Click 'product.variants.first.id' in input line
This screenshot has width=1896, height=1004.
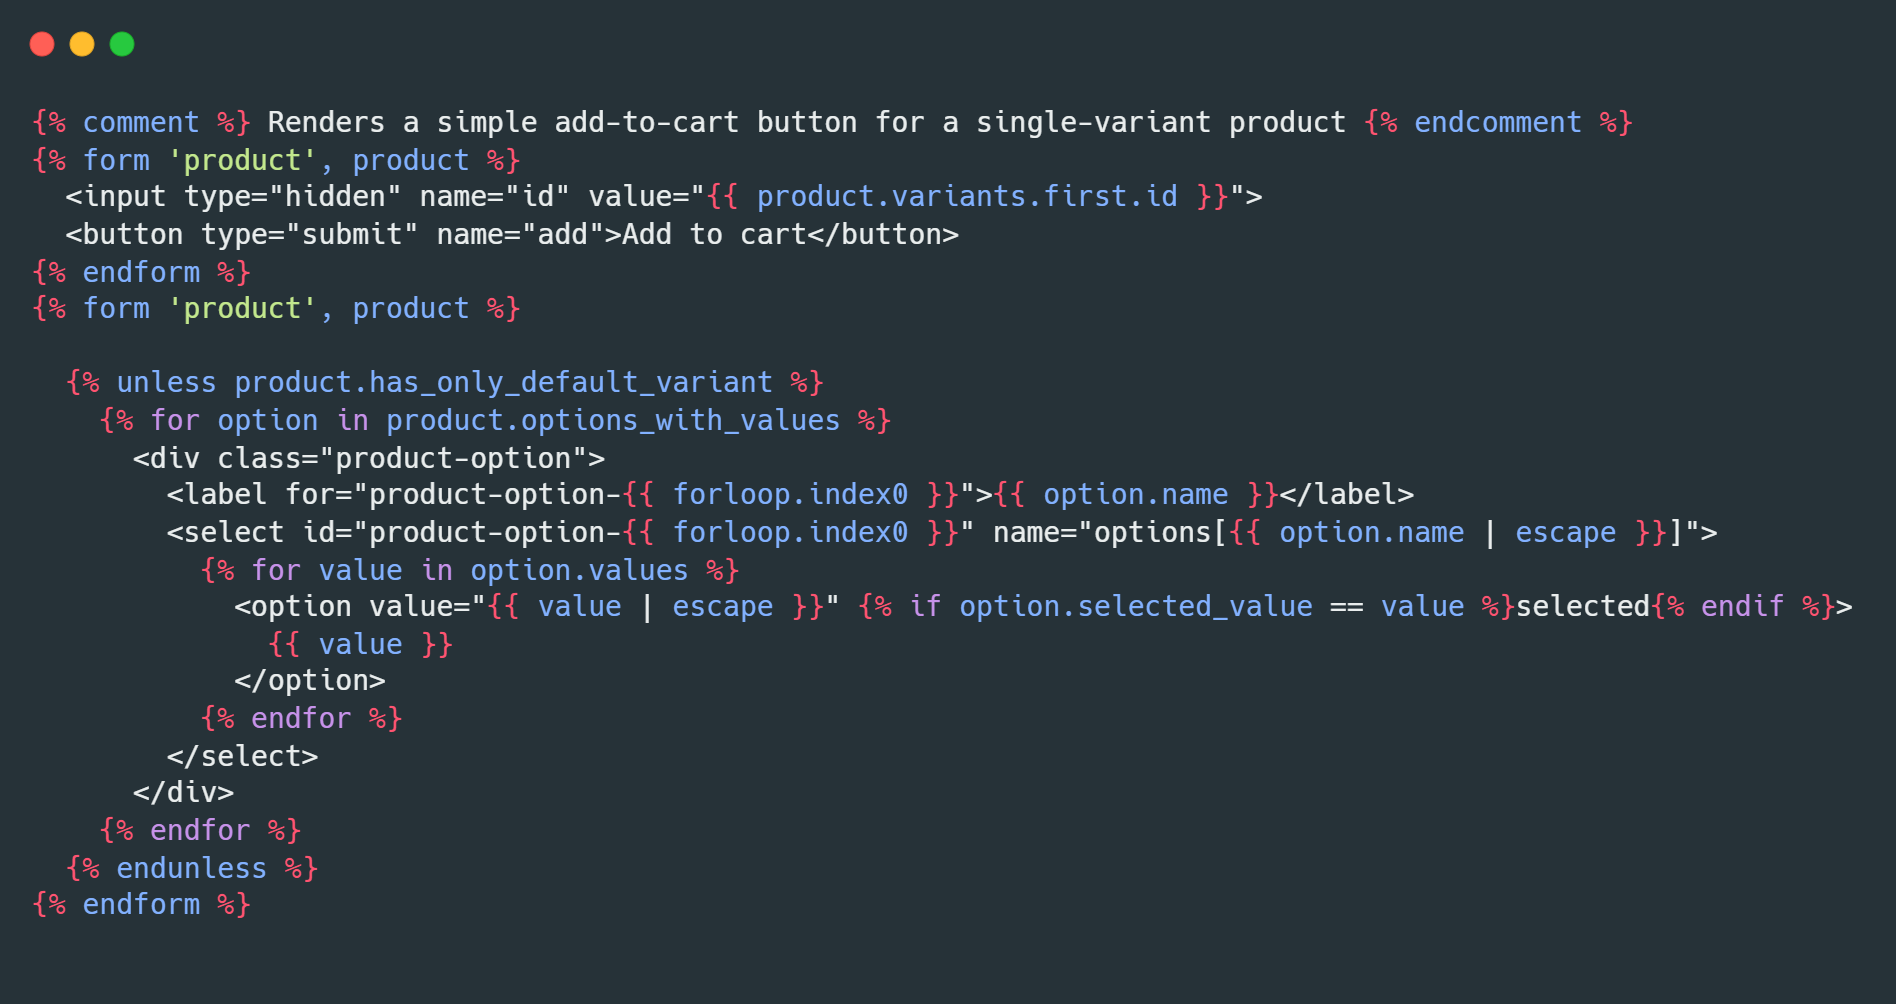click(966, 196)
